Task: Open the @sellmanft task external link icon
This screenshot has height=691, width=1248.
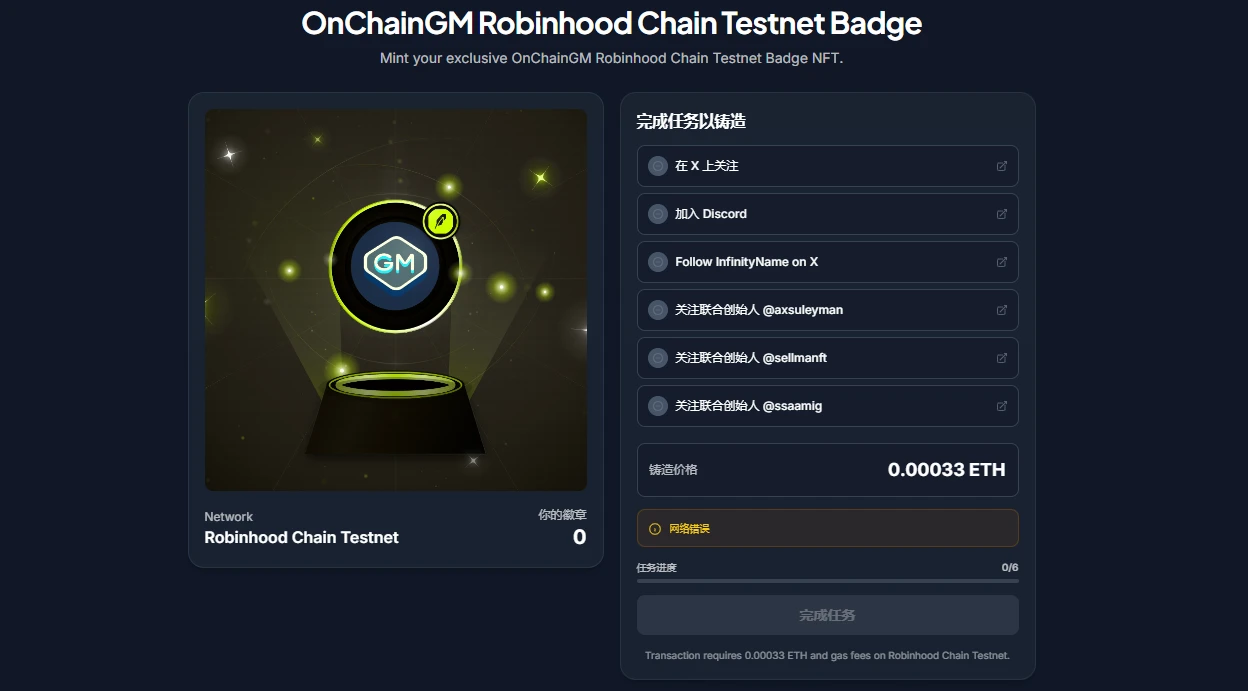Action: coord(1002,358)
